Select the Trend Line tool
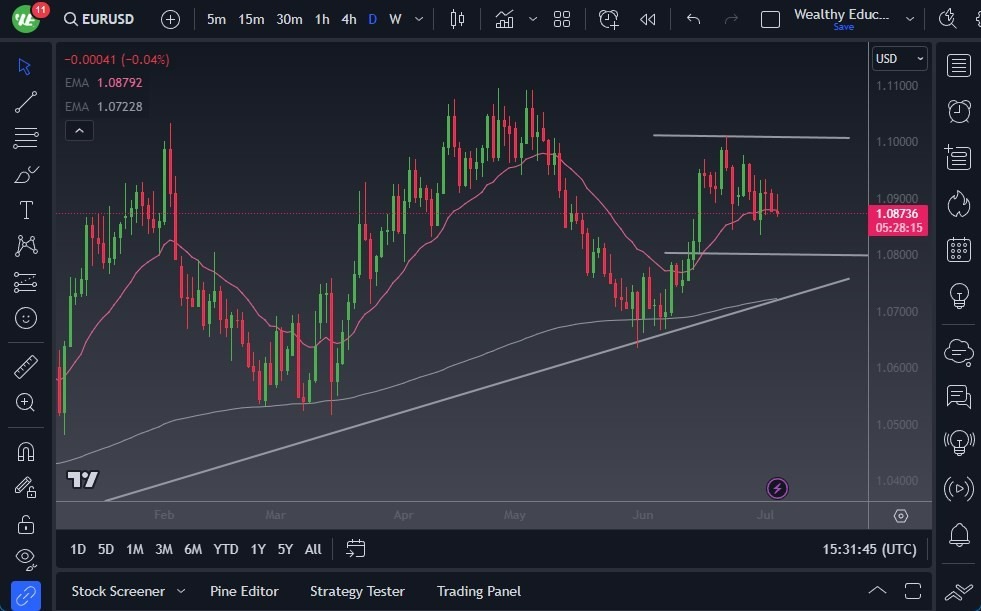This screenshot has height=611, width=981. click(26, 102)
